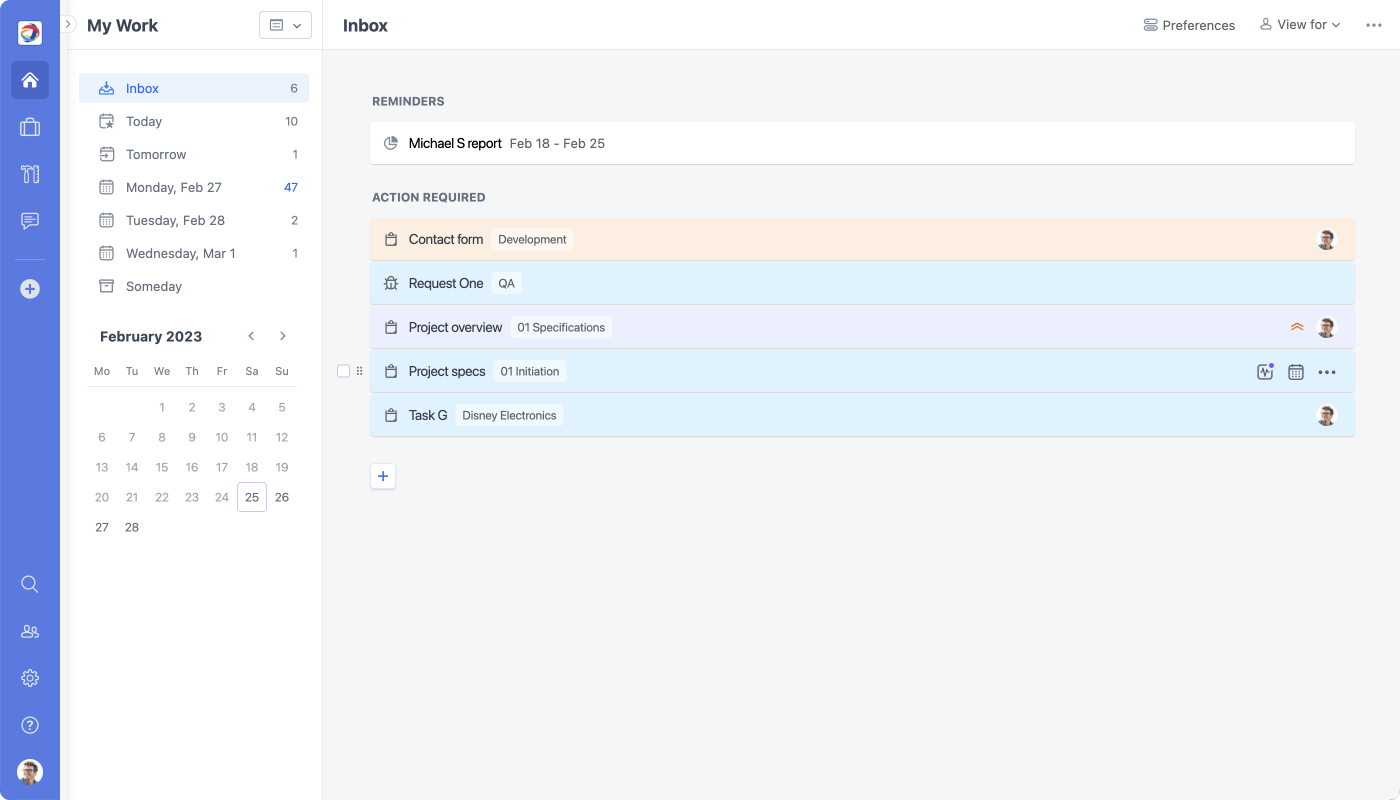
Task: Click the bug icon on Request One row
Action: (x=391, y=283)
